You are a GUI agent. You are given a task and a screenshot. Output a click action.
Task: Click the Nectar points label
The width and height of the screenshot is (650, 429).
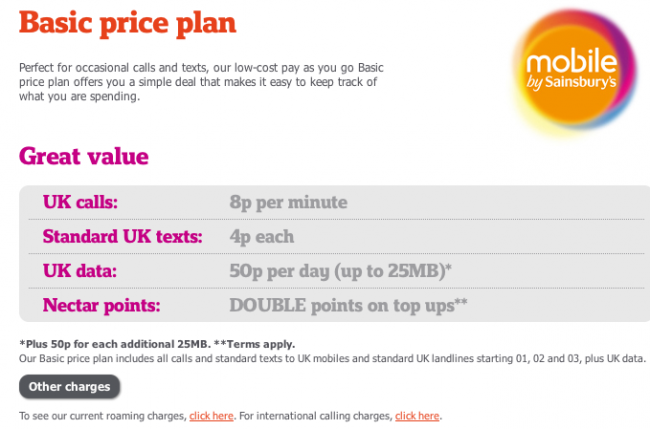[x=102, y=305]
